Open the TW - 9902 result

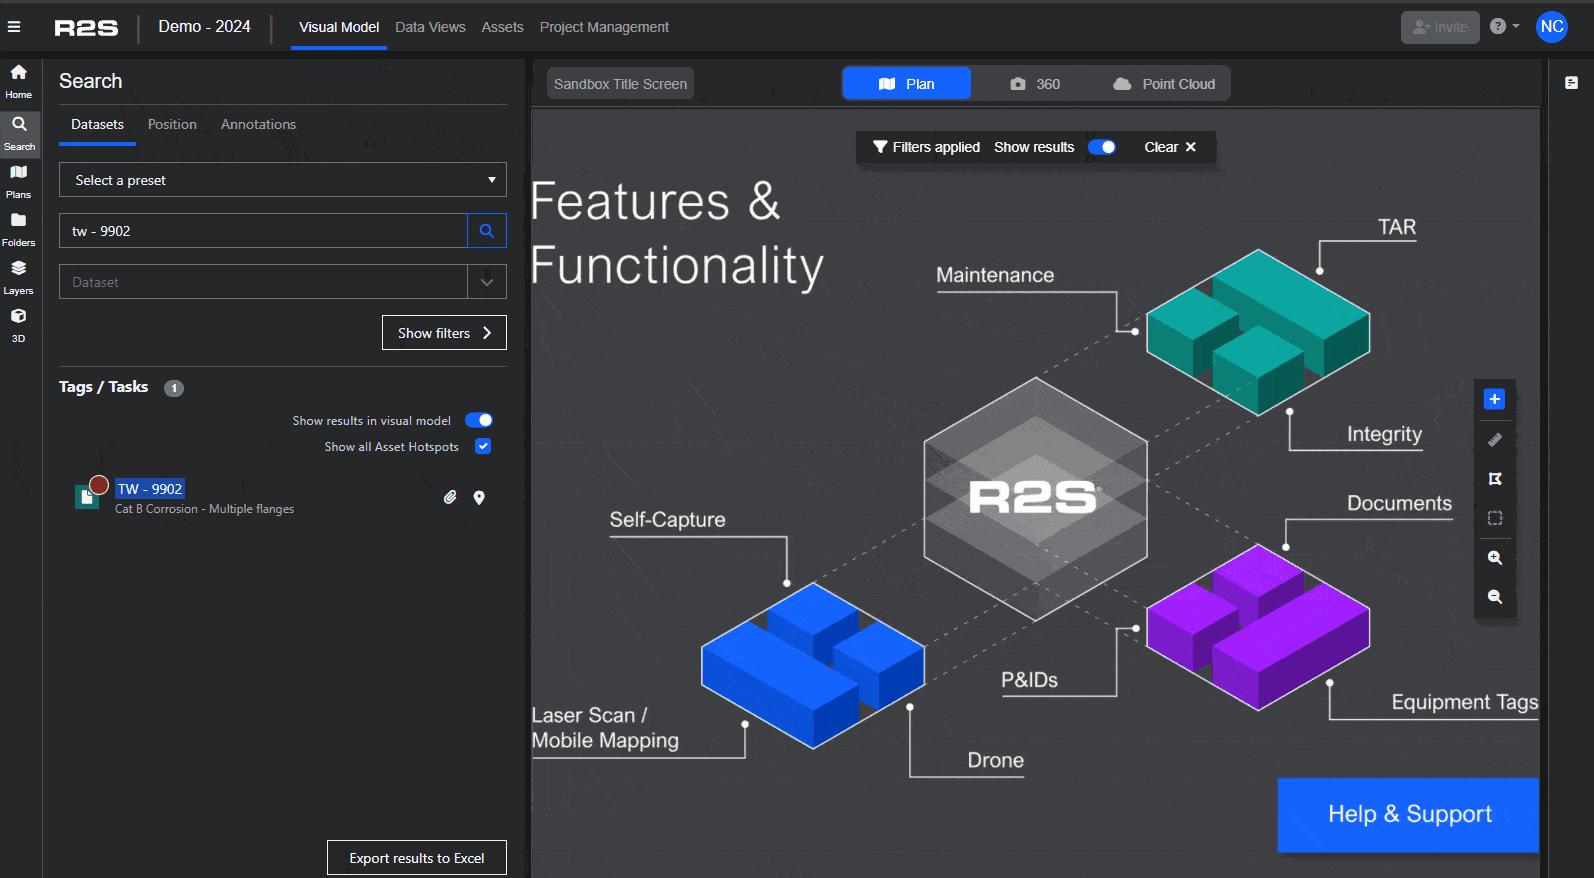click(x=150, y=489)
